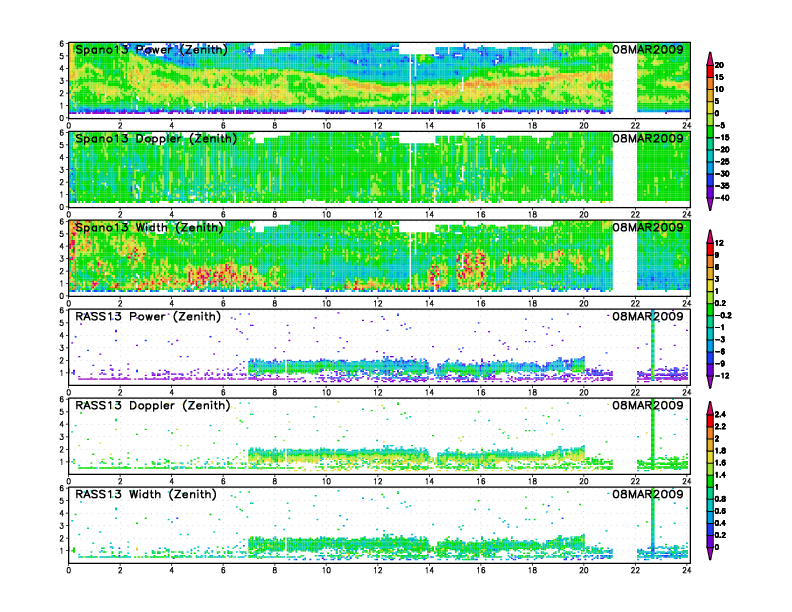Click the bottom RASS color bar legend

(710, 480)
